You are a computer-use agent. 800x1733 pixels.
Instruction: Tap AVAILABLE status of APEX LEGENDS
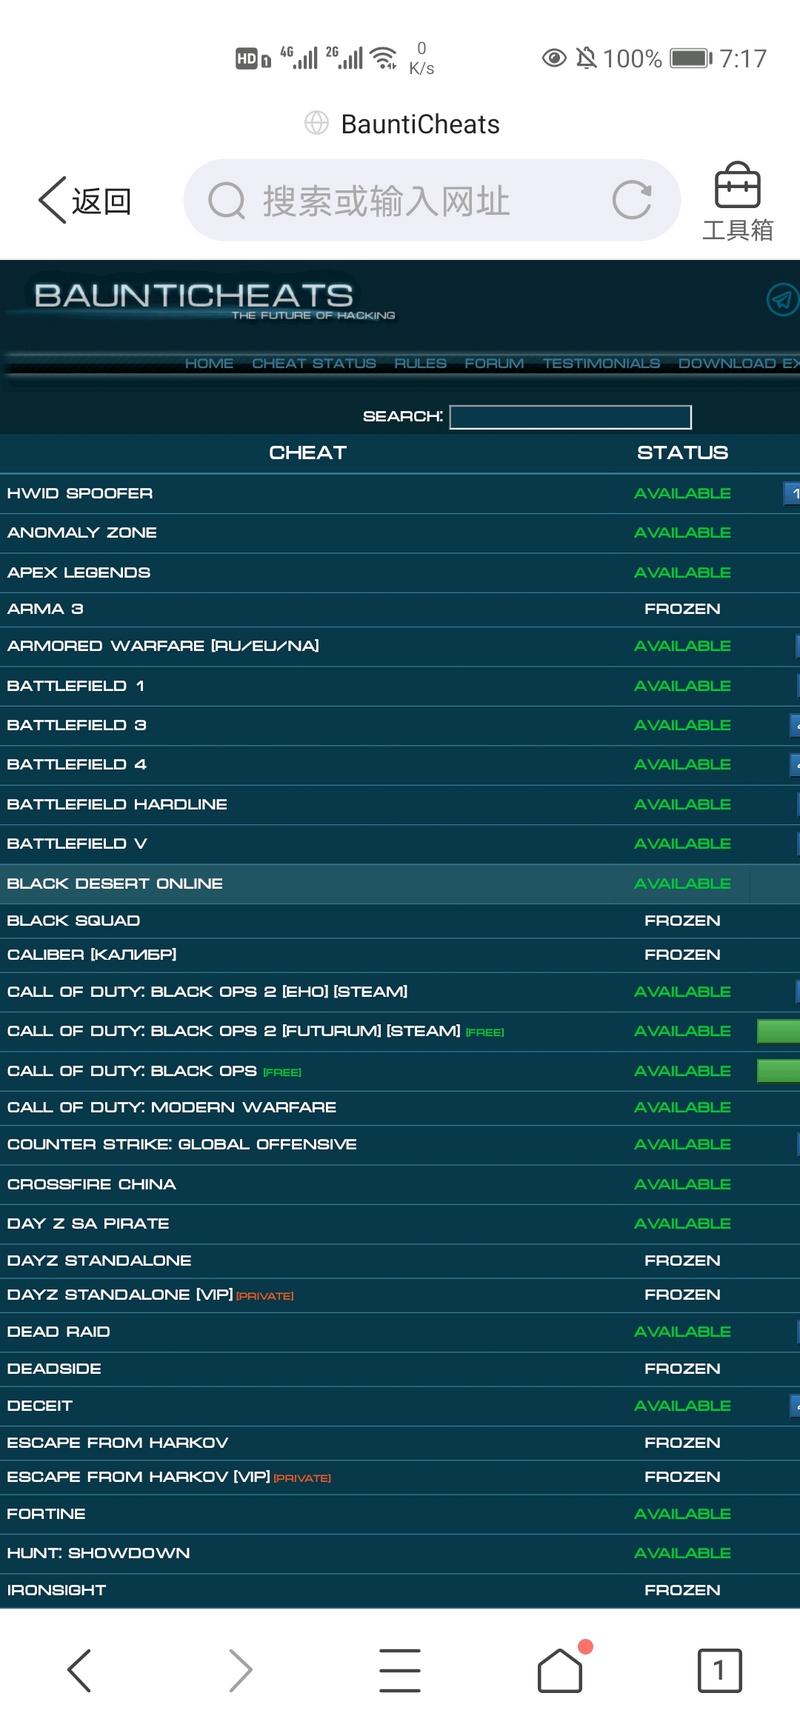[x=683, y=573]
